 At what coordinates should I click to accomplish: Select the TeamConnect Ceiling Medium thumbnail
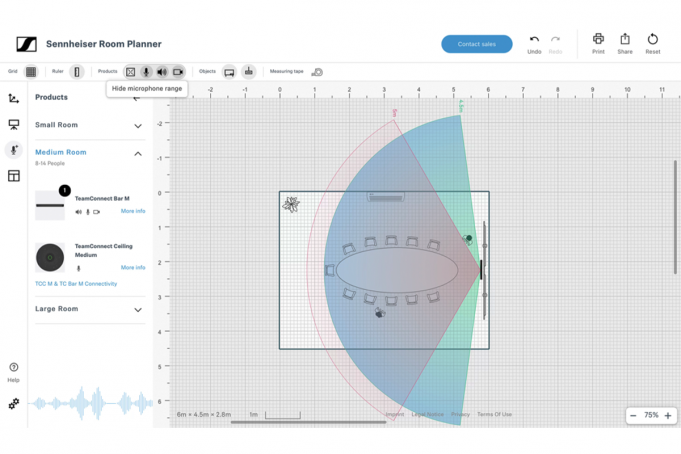[x=50, y=257]
